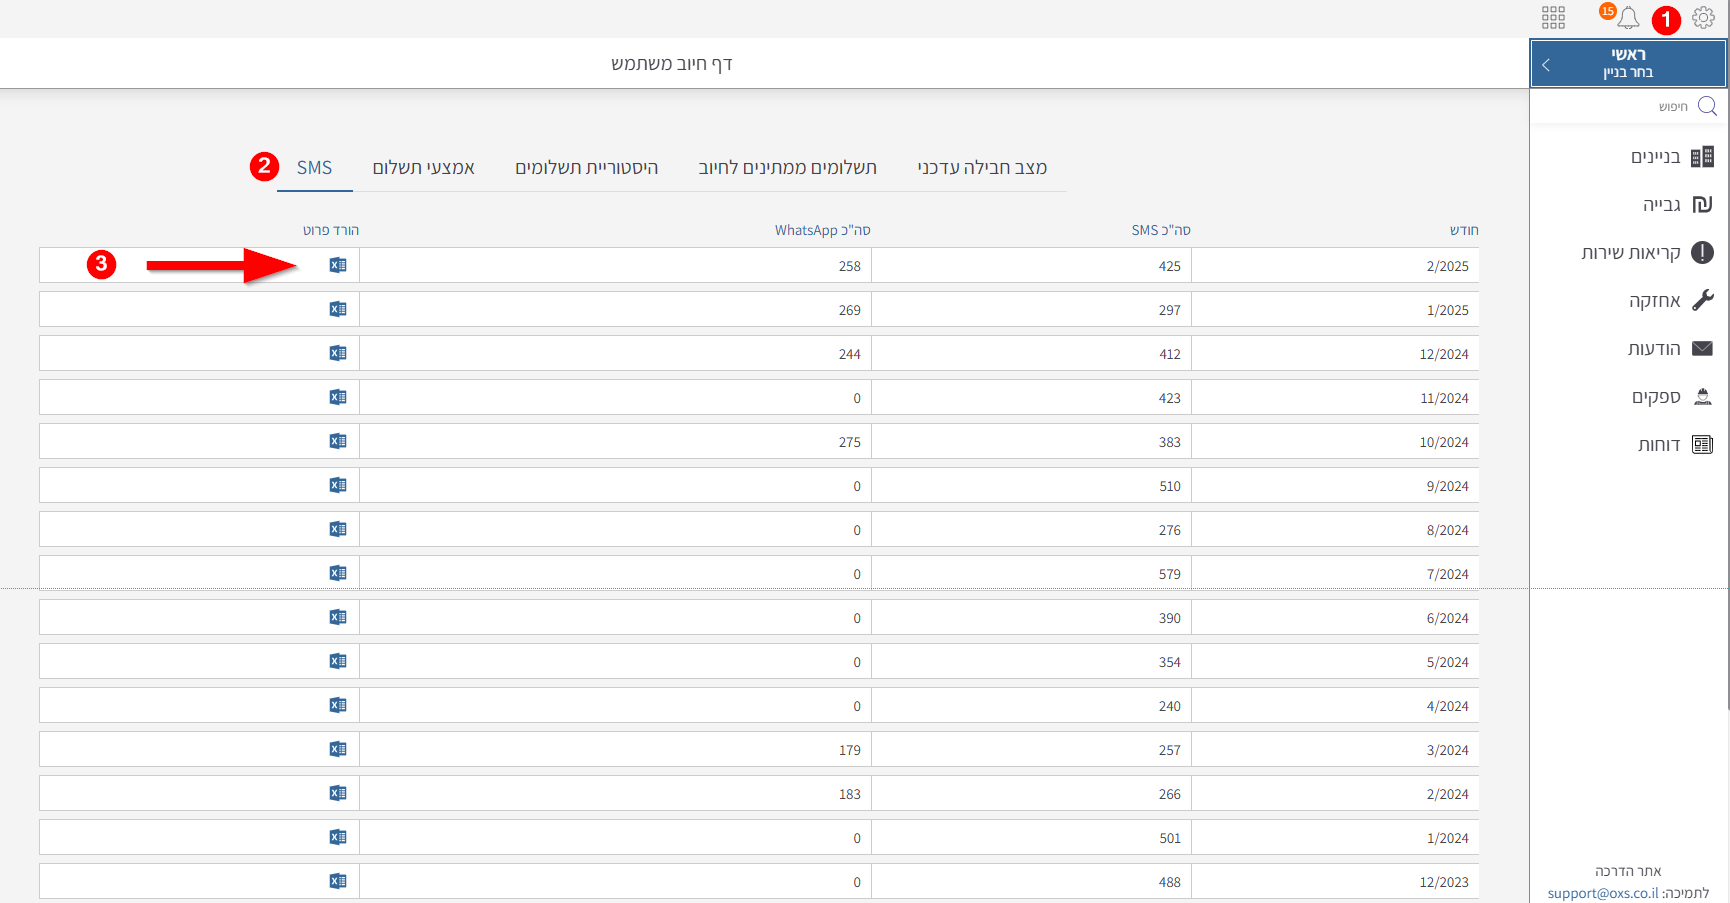Switch to the היסטוריית תשלומים tab
Image resolution: width=1730 pixels, height=903 pixels.
coord(586,168)
